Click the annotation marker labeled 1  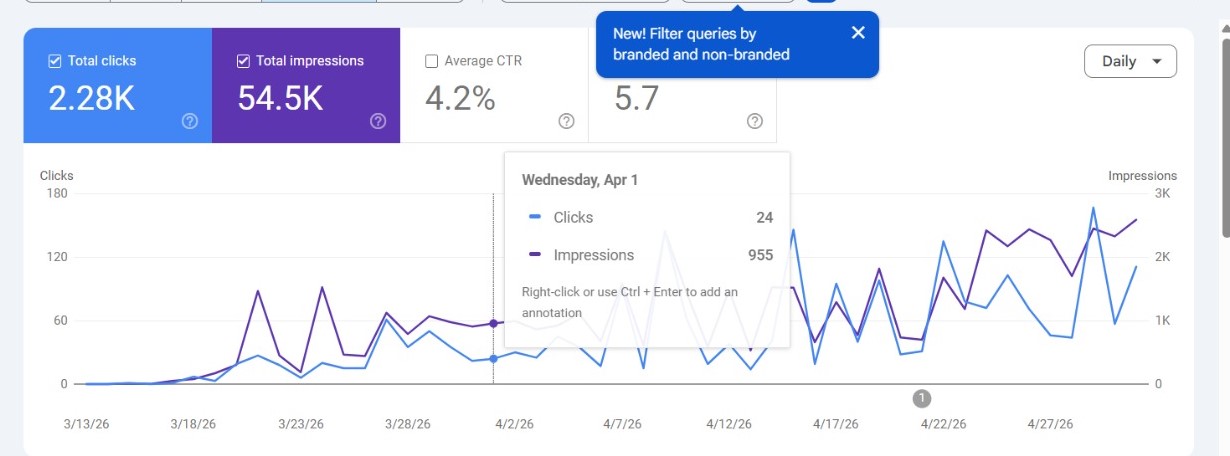(x=922, y=399)
